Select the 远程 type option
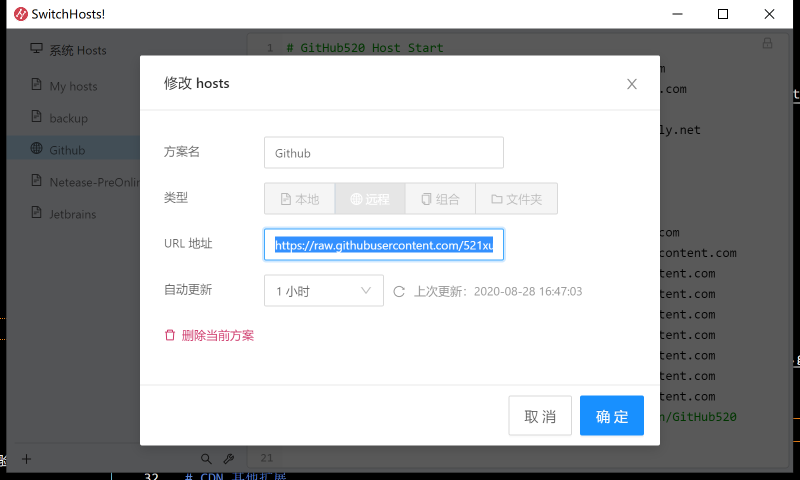Image resolution: width=800 pixels, height=480 pixels. pyautogui.click(x=370, y=199)
